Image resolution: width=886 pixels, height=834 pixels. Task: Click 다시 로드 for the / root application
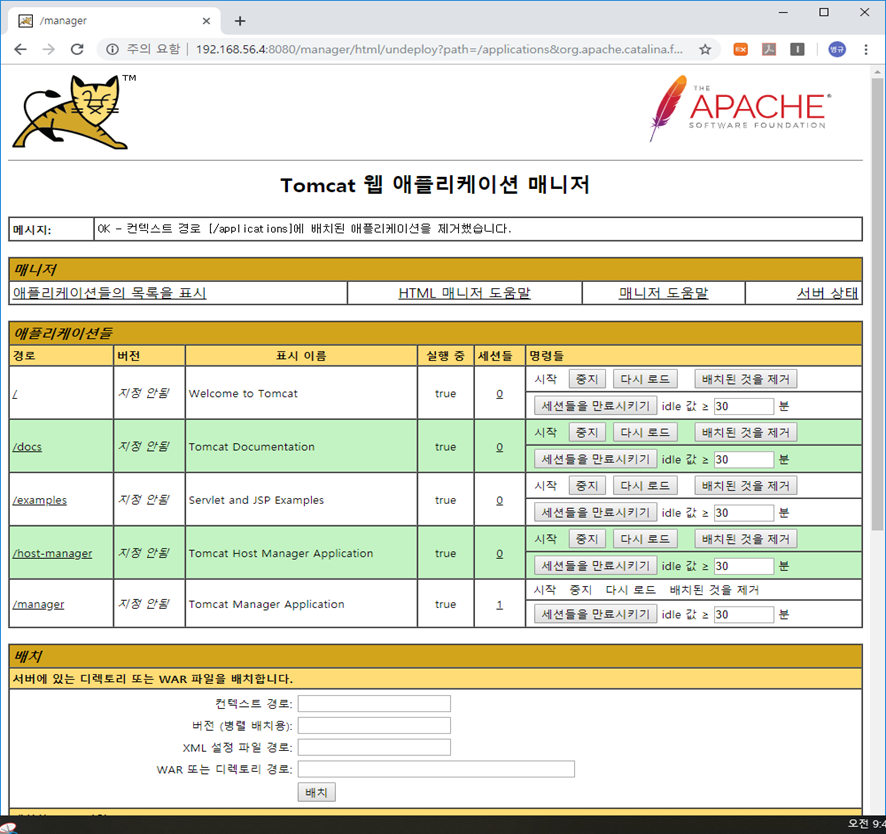point(645,379)
